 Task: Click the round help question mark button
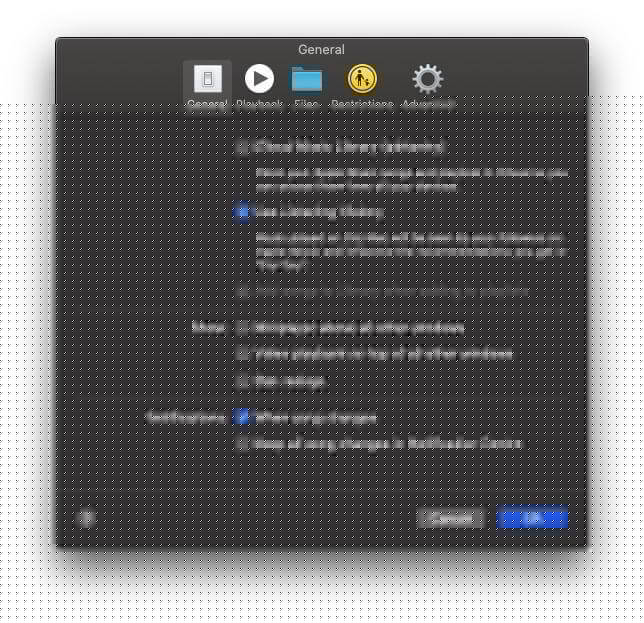pyautogui.click(x=86, y=518)
